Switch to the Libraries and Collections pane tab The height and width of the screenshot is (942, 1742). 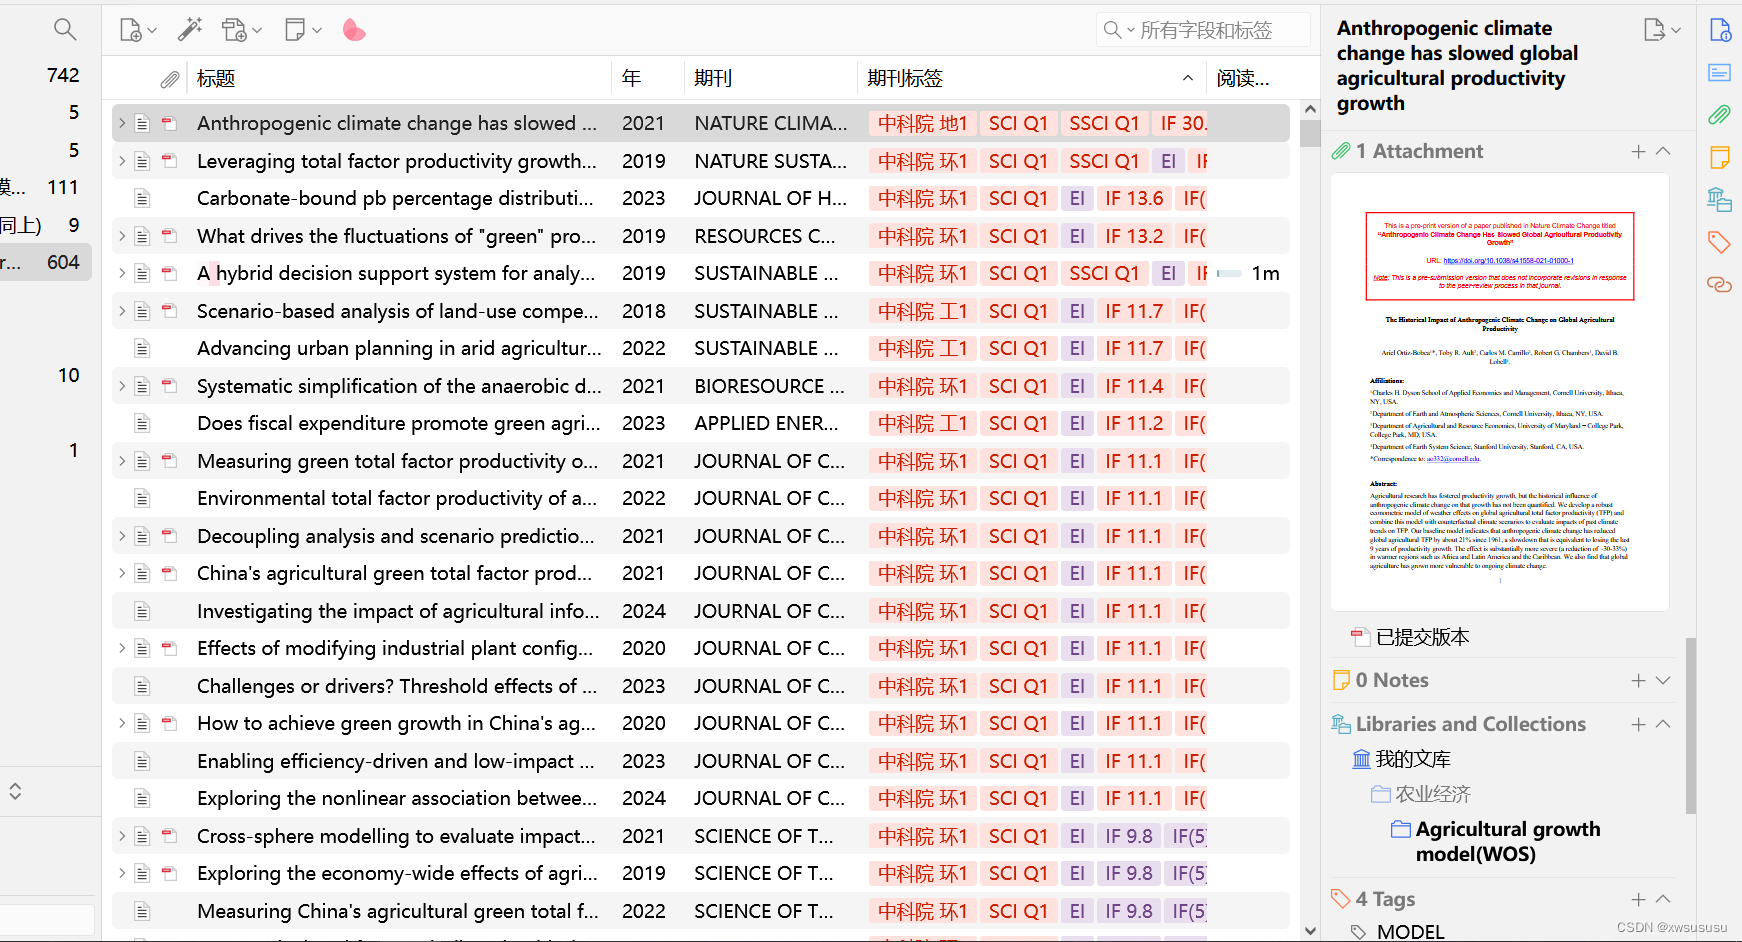pos(1721,200)
